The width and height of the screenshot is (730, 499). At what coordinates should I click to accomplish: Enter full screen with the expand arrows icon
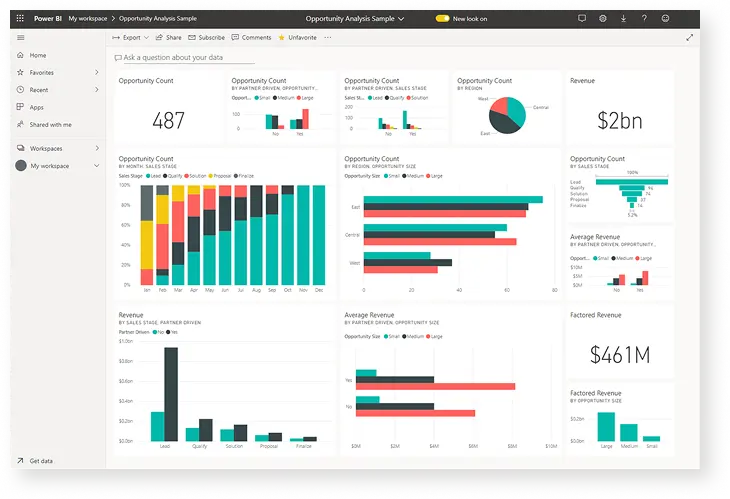point(689,38)
